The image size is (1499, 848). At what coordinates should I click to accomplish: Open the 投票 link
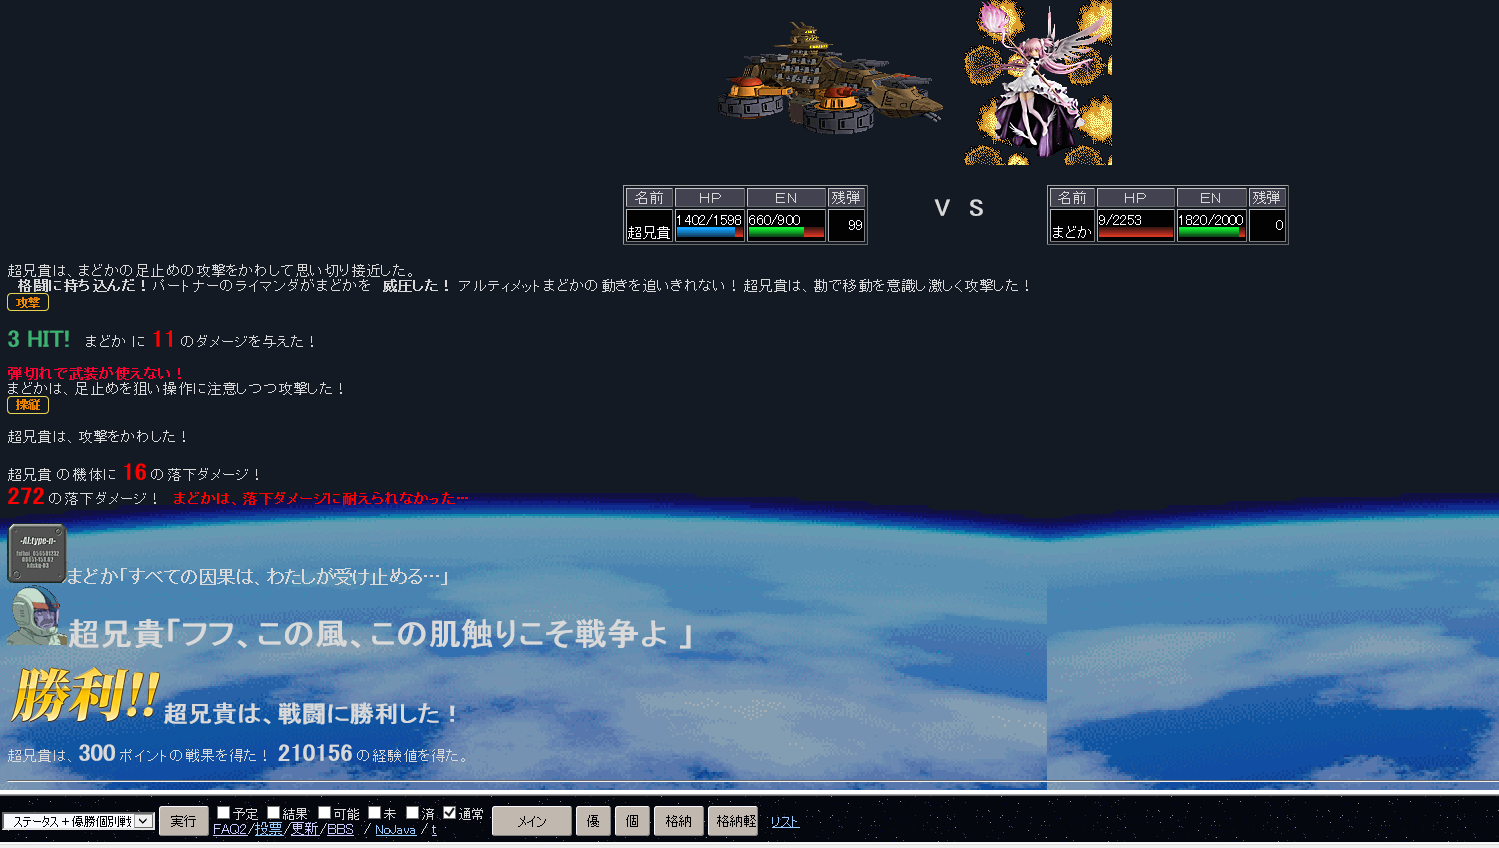coord(268,829)
